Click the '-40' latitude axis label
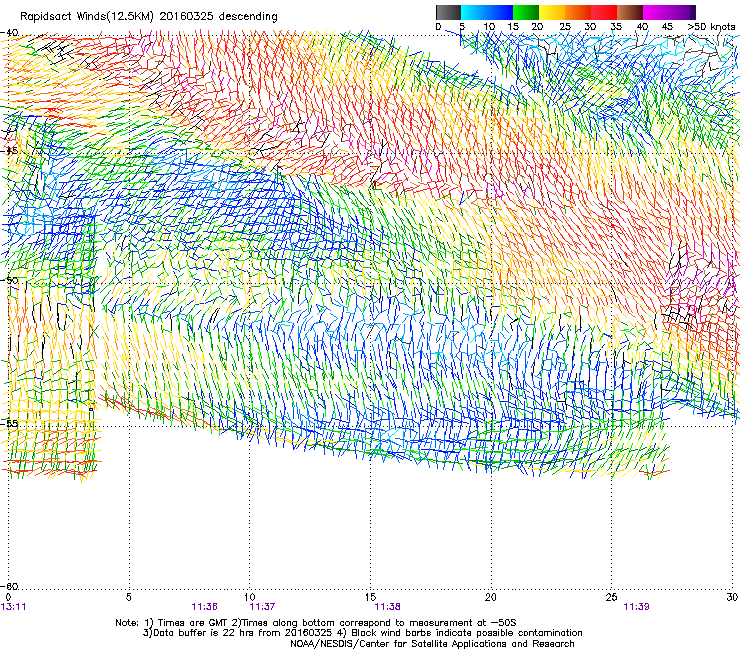The image size is (740, 650). [9, 33]
